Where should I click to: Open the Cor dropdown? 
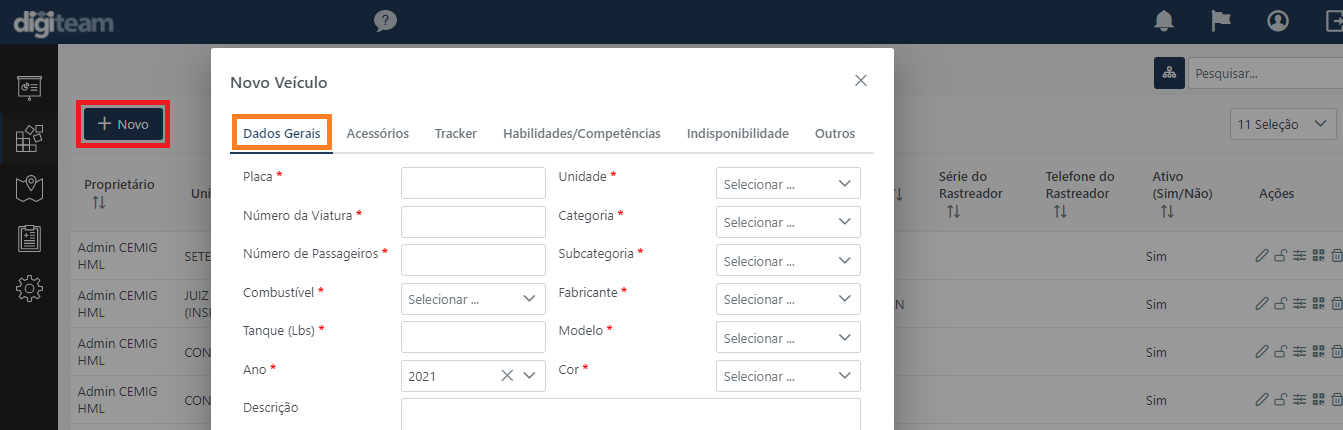788,376
